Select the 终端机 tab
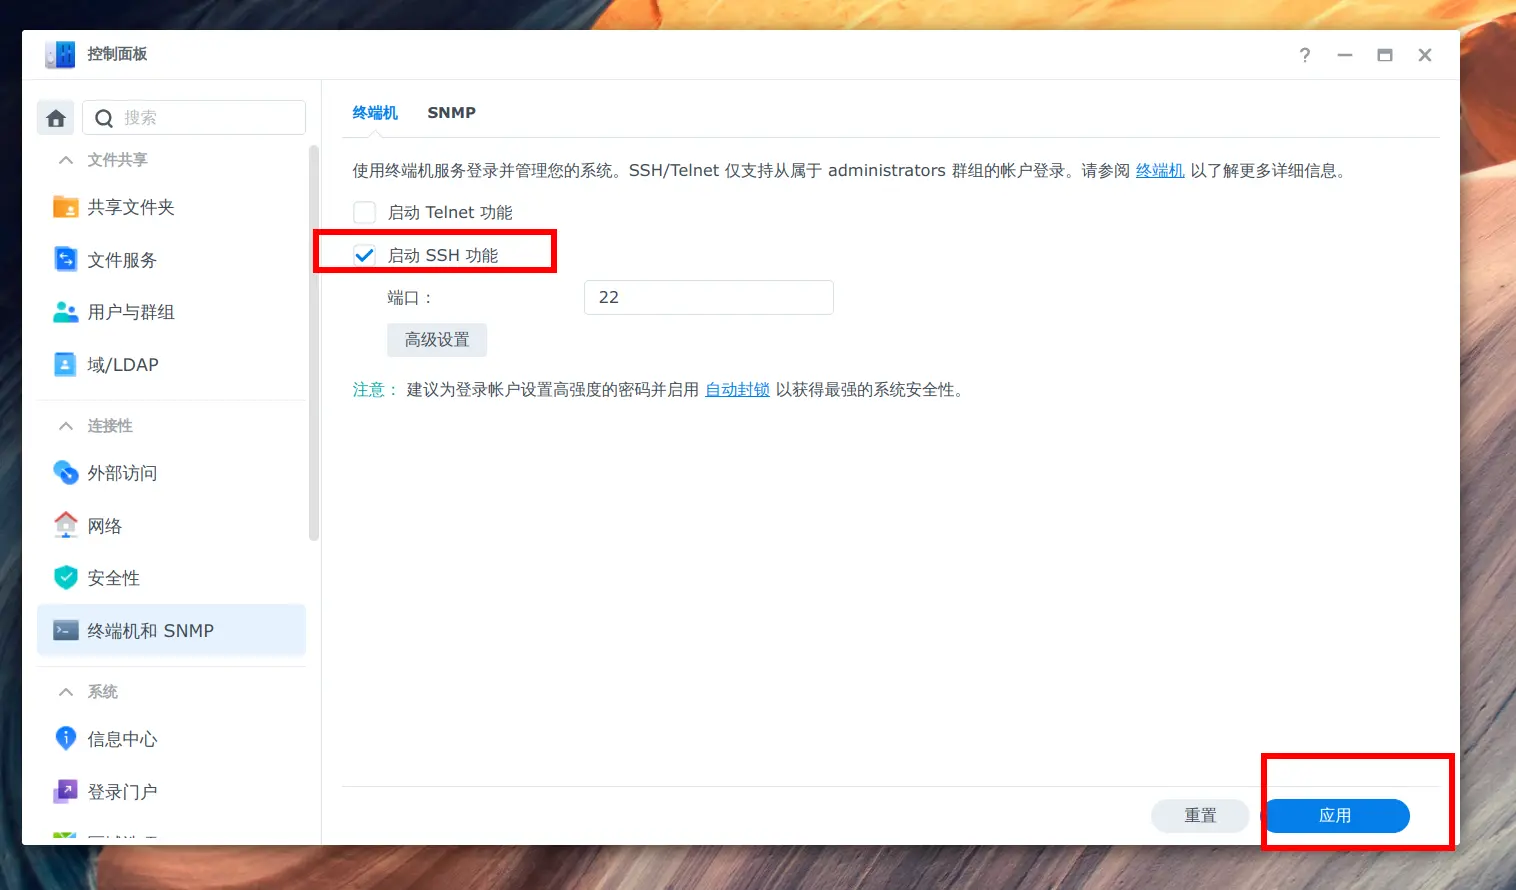The image size is (1516, 890). pos(375,112)
